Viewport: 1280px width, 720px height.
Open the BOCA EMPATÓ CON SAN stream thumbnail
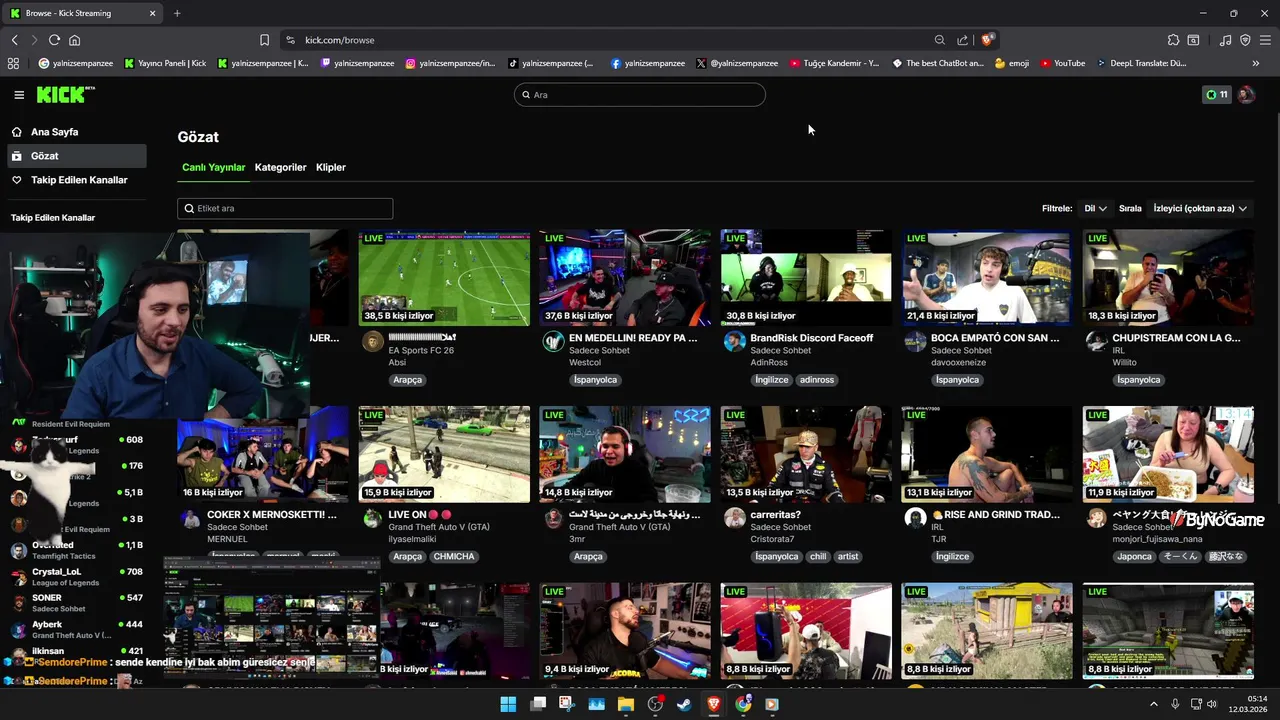(x=987, y=278)
